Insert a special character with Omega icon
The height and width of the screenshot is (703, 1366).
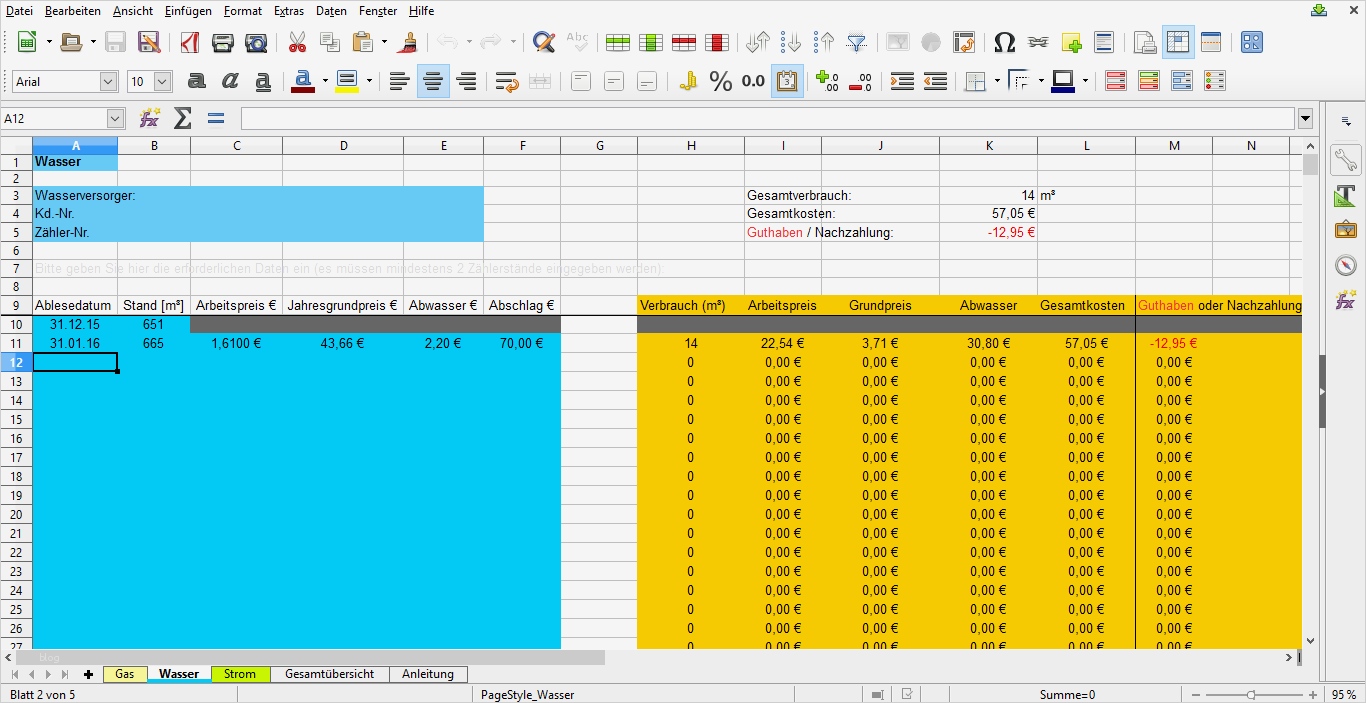click(x=1005, y=42)
